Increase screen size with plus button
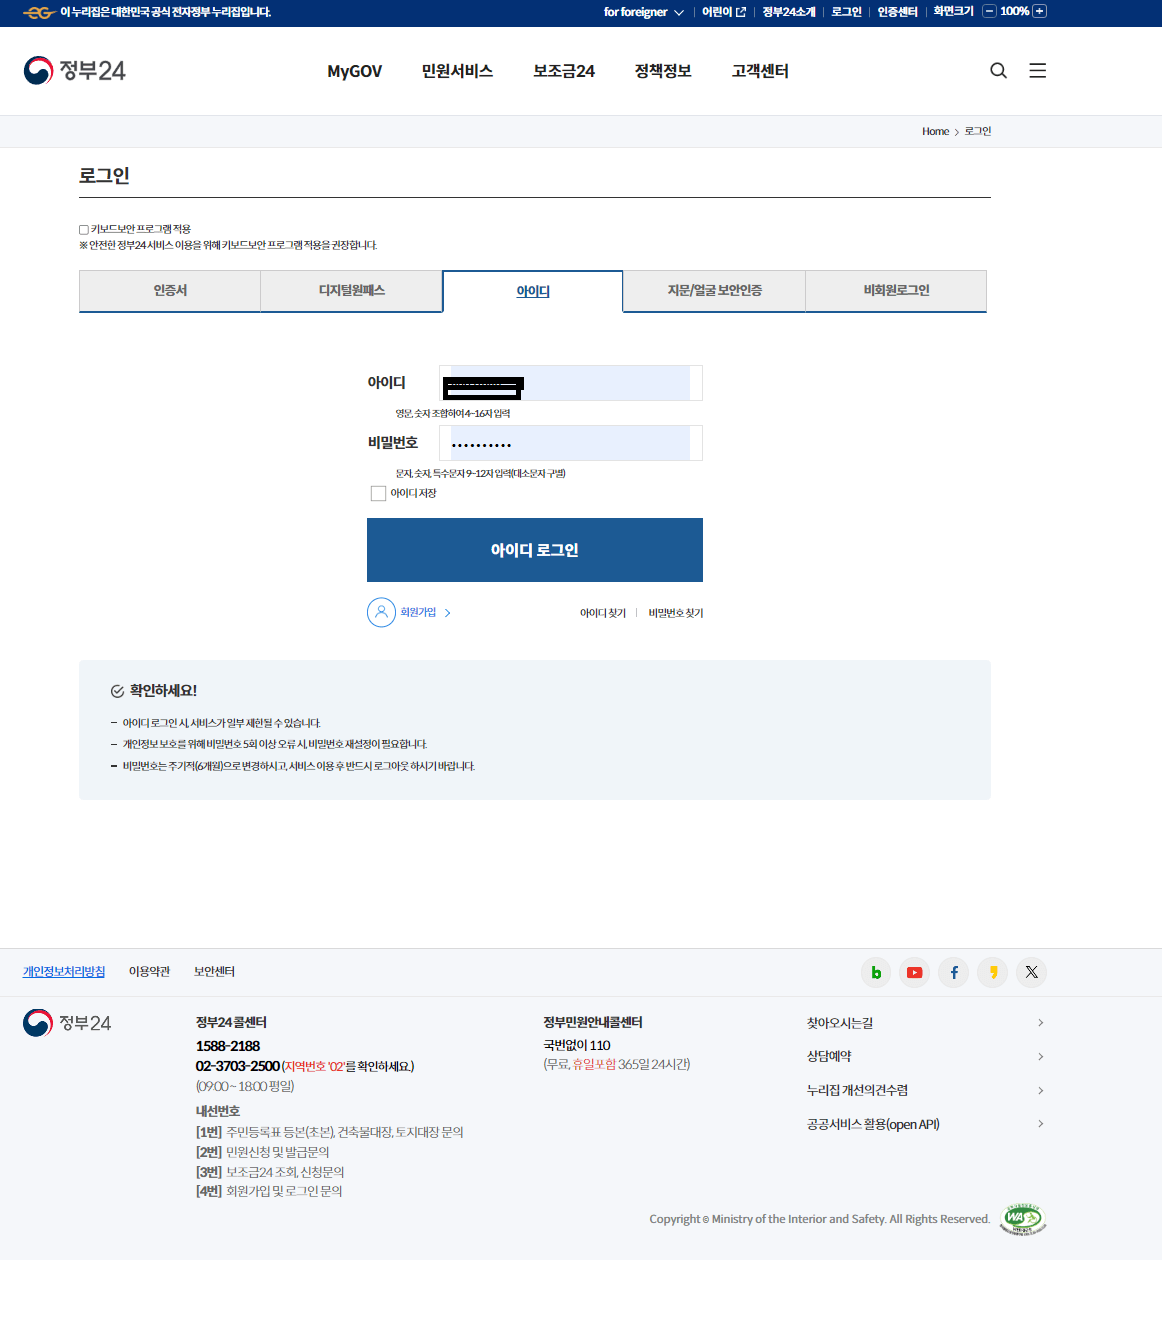 coord(1040,11)
